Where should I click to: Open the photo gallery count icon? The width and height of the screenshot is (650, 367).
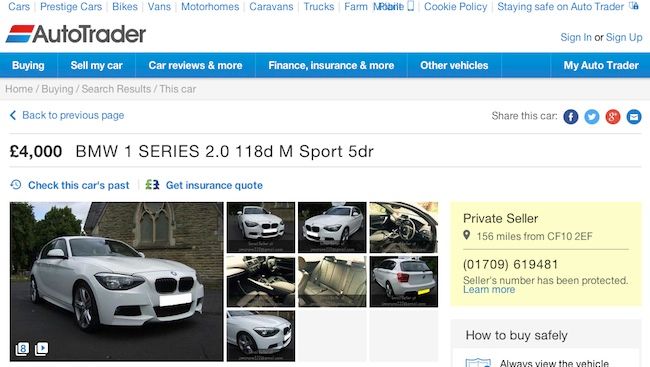pyautogui.click(x=22, y=349)
